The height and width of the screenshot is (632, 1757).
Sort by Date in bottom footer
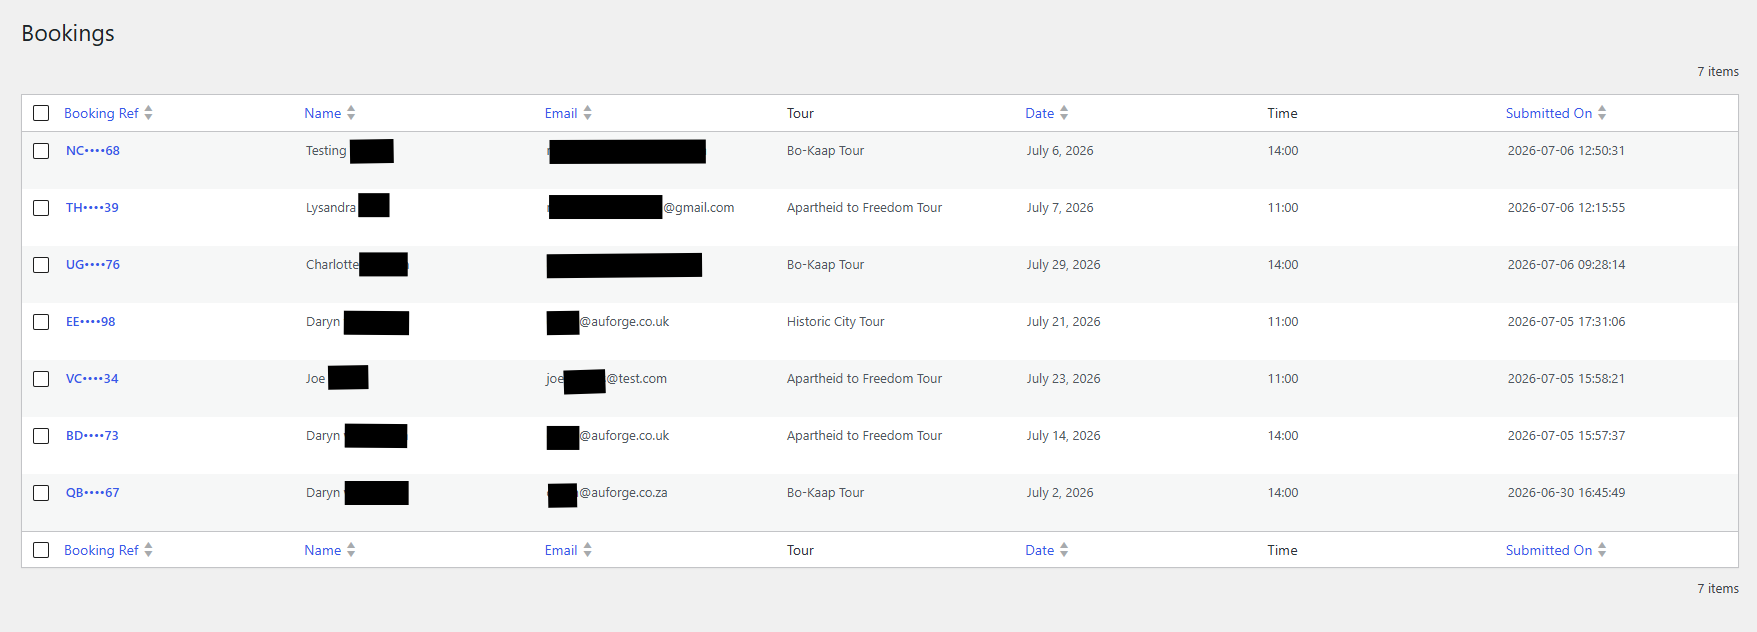1040,550
